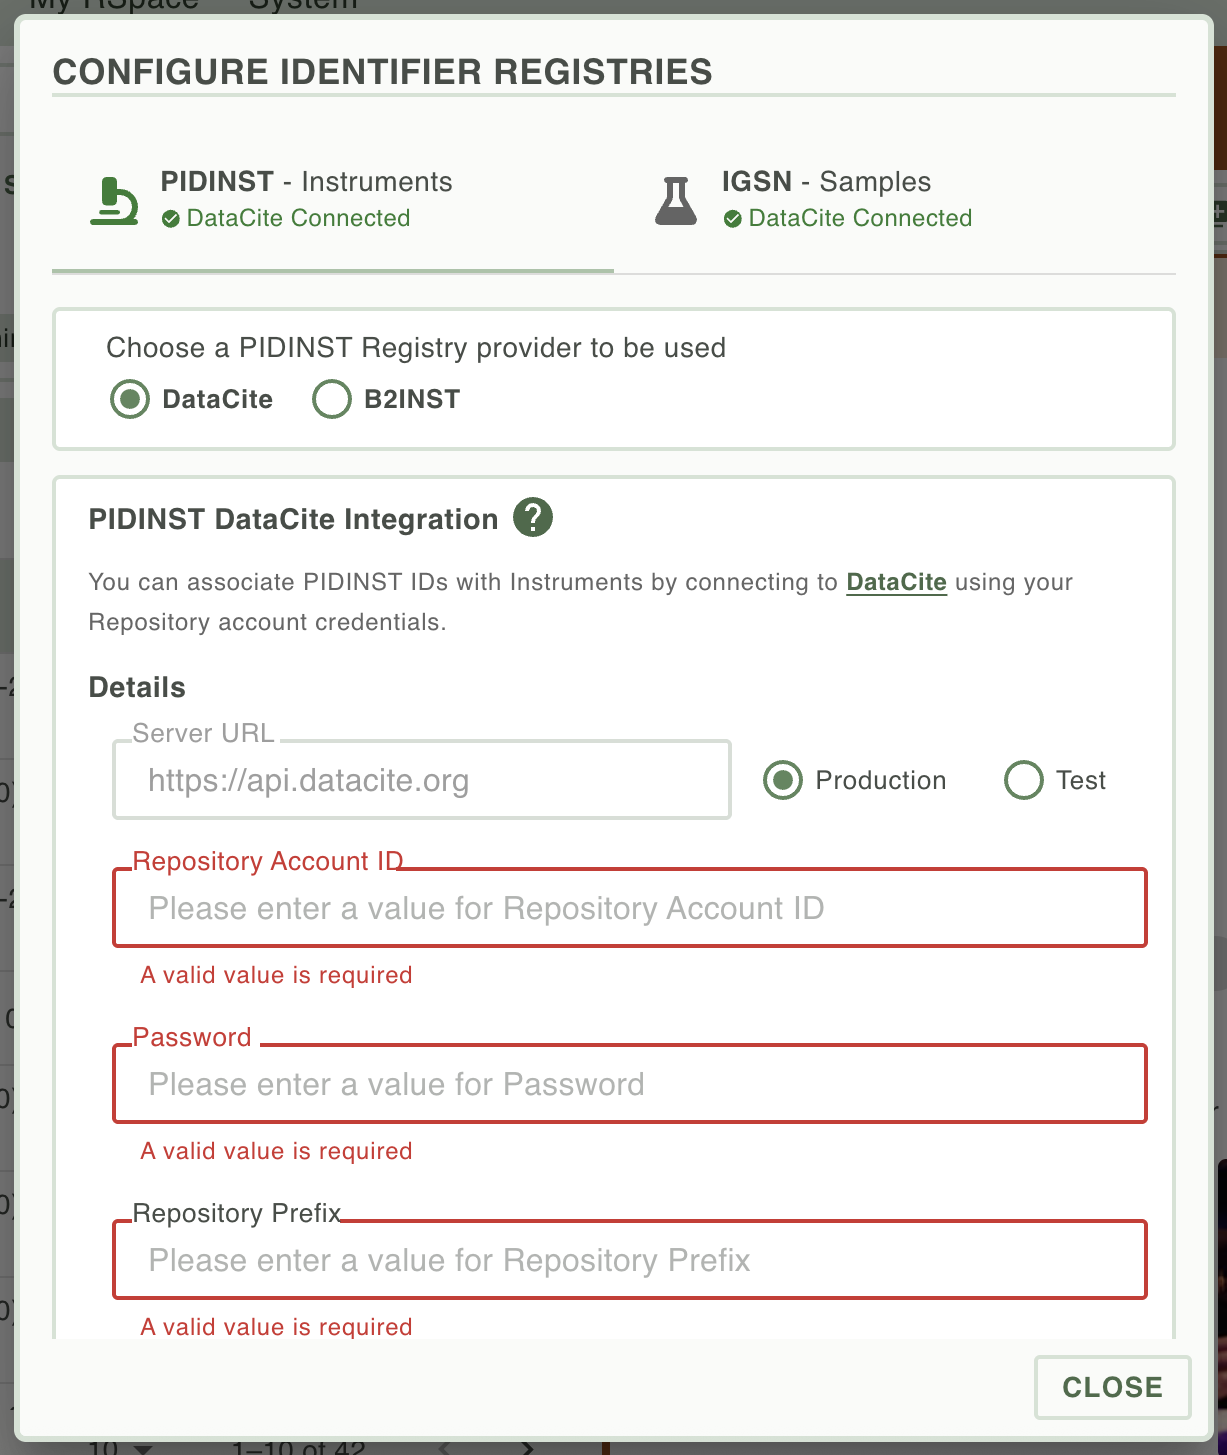
Task: Expand the rows-per-page dropdown arrow
Action: pyautogui.click(x=143, y=1448)
